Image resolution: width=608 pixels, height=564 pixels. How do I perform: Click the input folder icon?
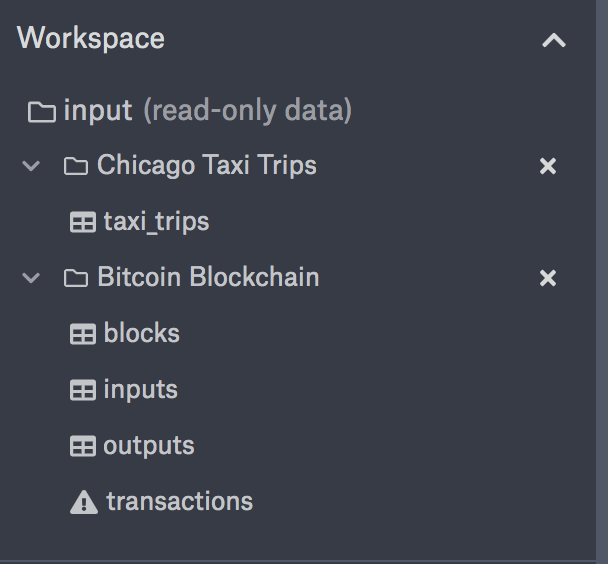pos(41,112)
